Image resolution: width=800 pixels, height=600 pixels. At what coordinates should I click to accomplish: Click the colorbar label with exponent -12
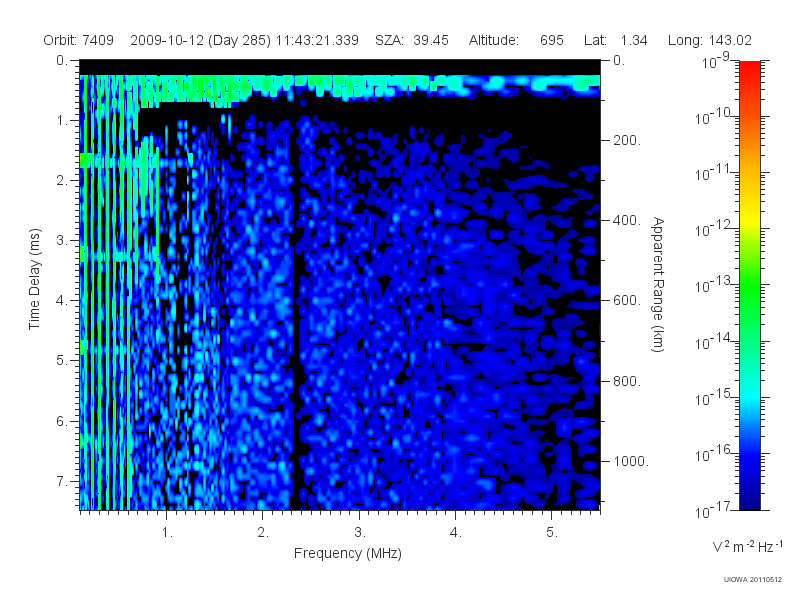click(714, 229)
